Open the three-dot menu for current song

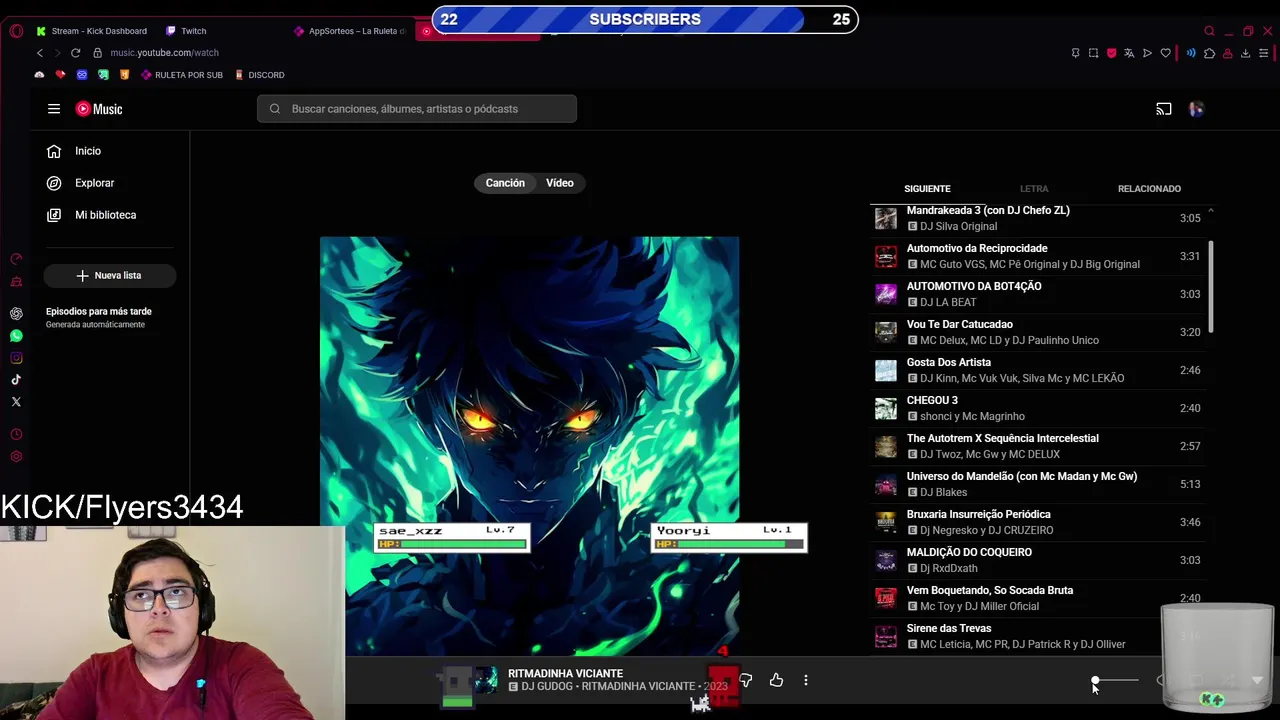click(806, 680)
